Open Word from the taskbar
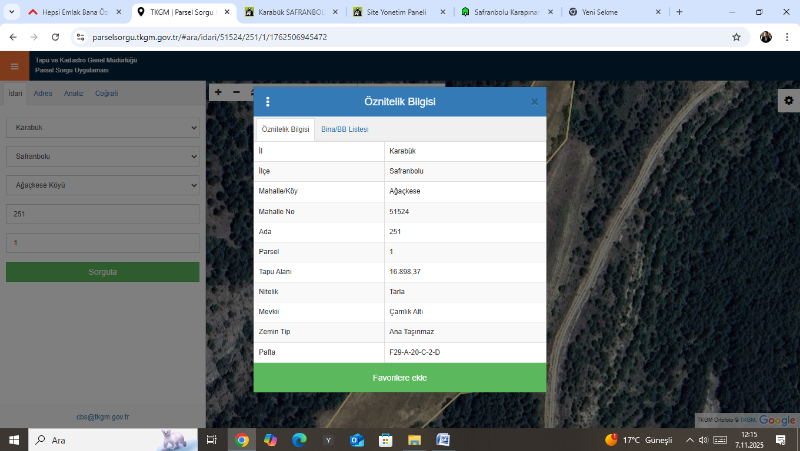The height and width of the screenshot is (451, 800). [443, 440]
